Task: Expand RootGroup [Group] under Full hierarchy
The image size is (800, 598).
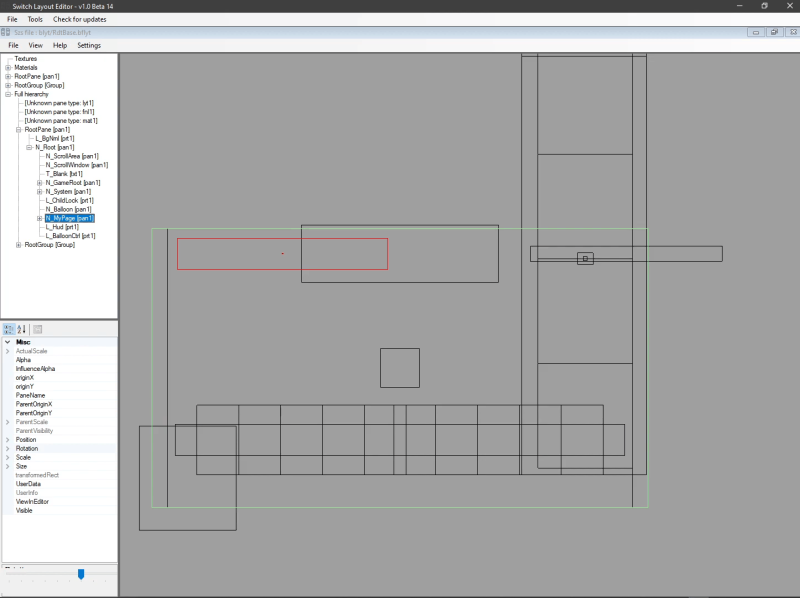Action: tap(19, 245)
